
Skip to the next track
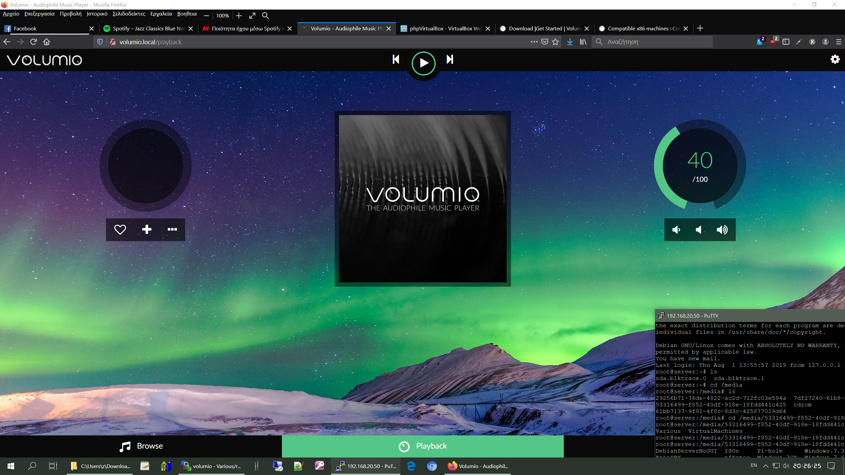tap(450, 59)
